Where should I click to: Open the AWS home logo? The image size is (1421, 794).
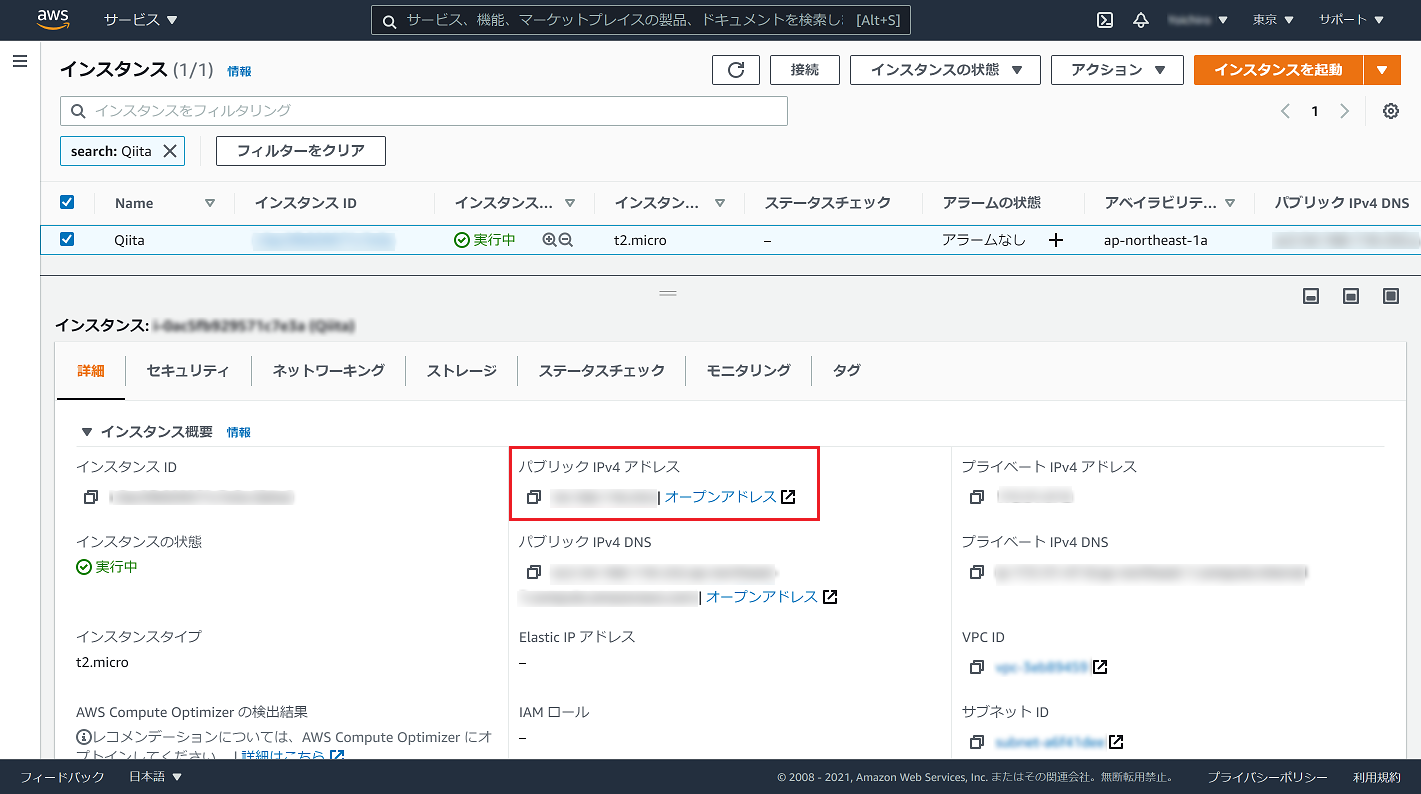(x=52, y=19)
